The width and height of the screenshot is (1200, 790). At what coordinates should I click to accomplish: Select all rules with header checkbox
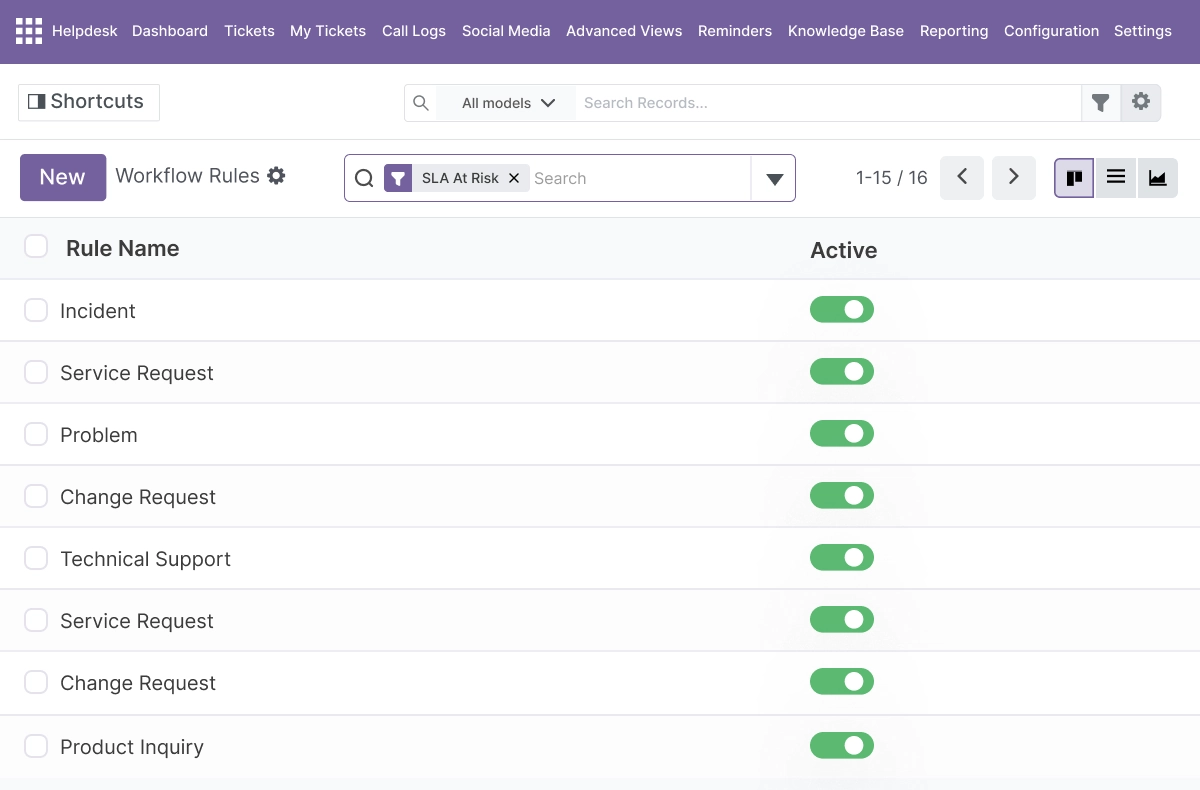36,246
